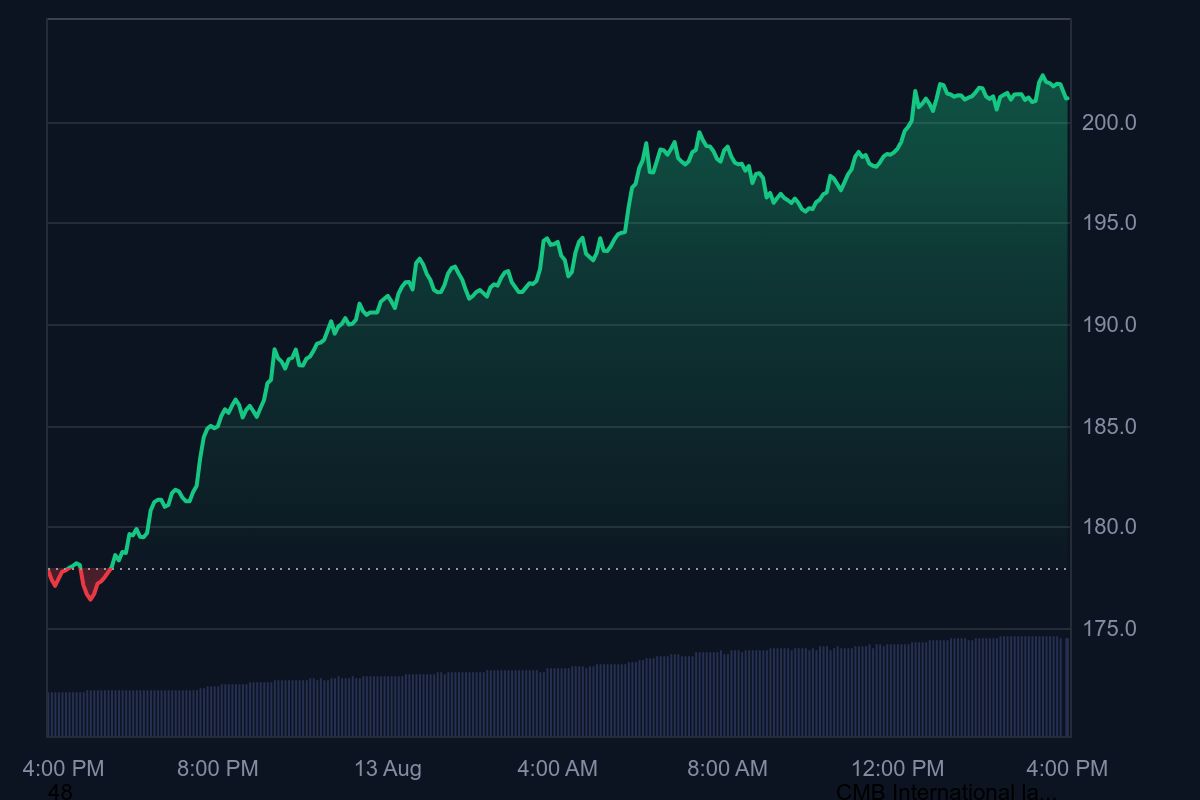Click the 190.0 gridline label

[x=1113, y=324]
